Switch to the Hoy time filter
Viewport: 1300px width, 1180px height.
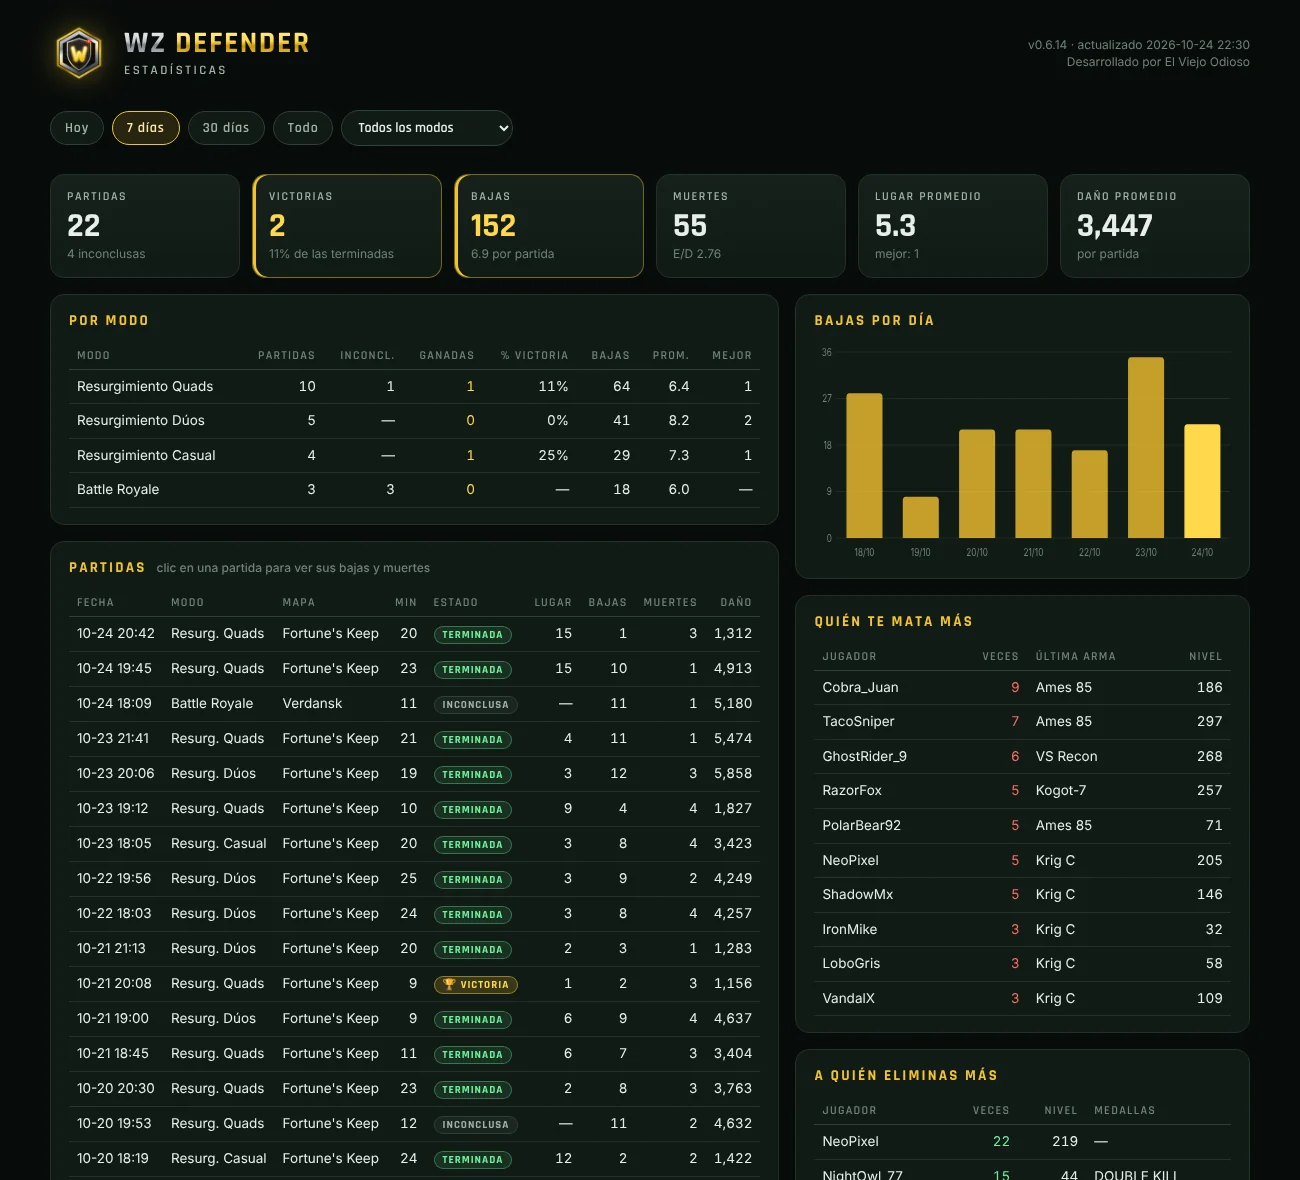(77, 128)
